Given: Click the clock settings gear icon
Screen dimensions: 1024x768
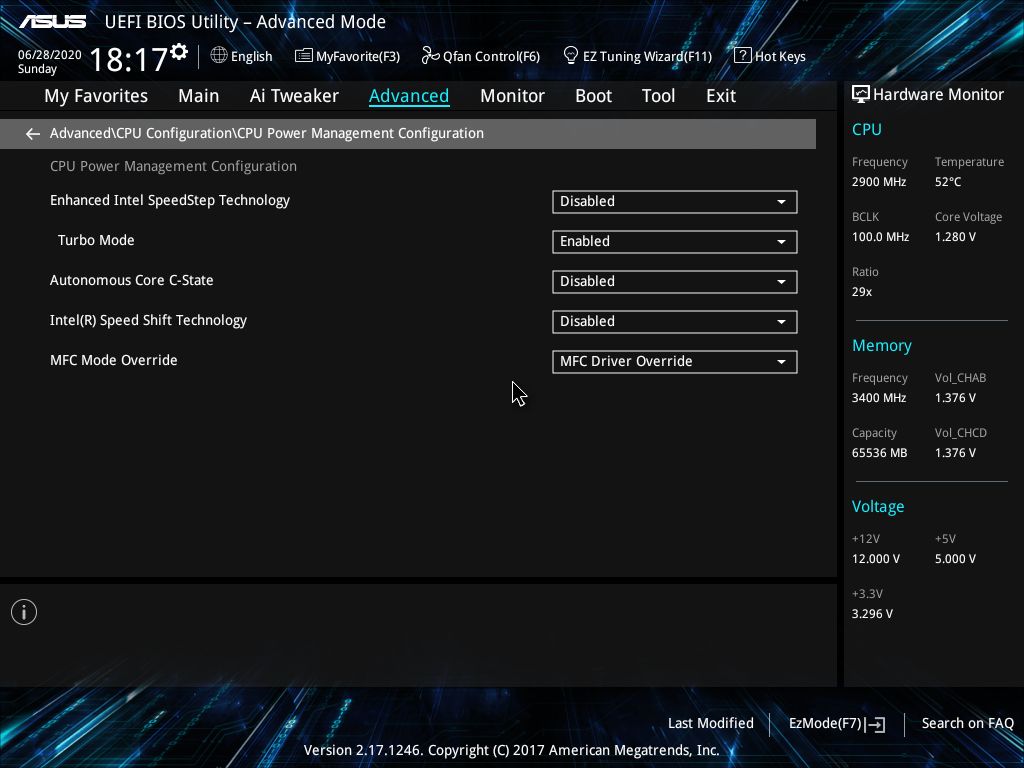Looking at the screenshot, I should tap(179, 52).
